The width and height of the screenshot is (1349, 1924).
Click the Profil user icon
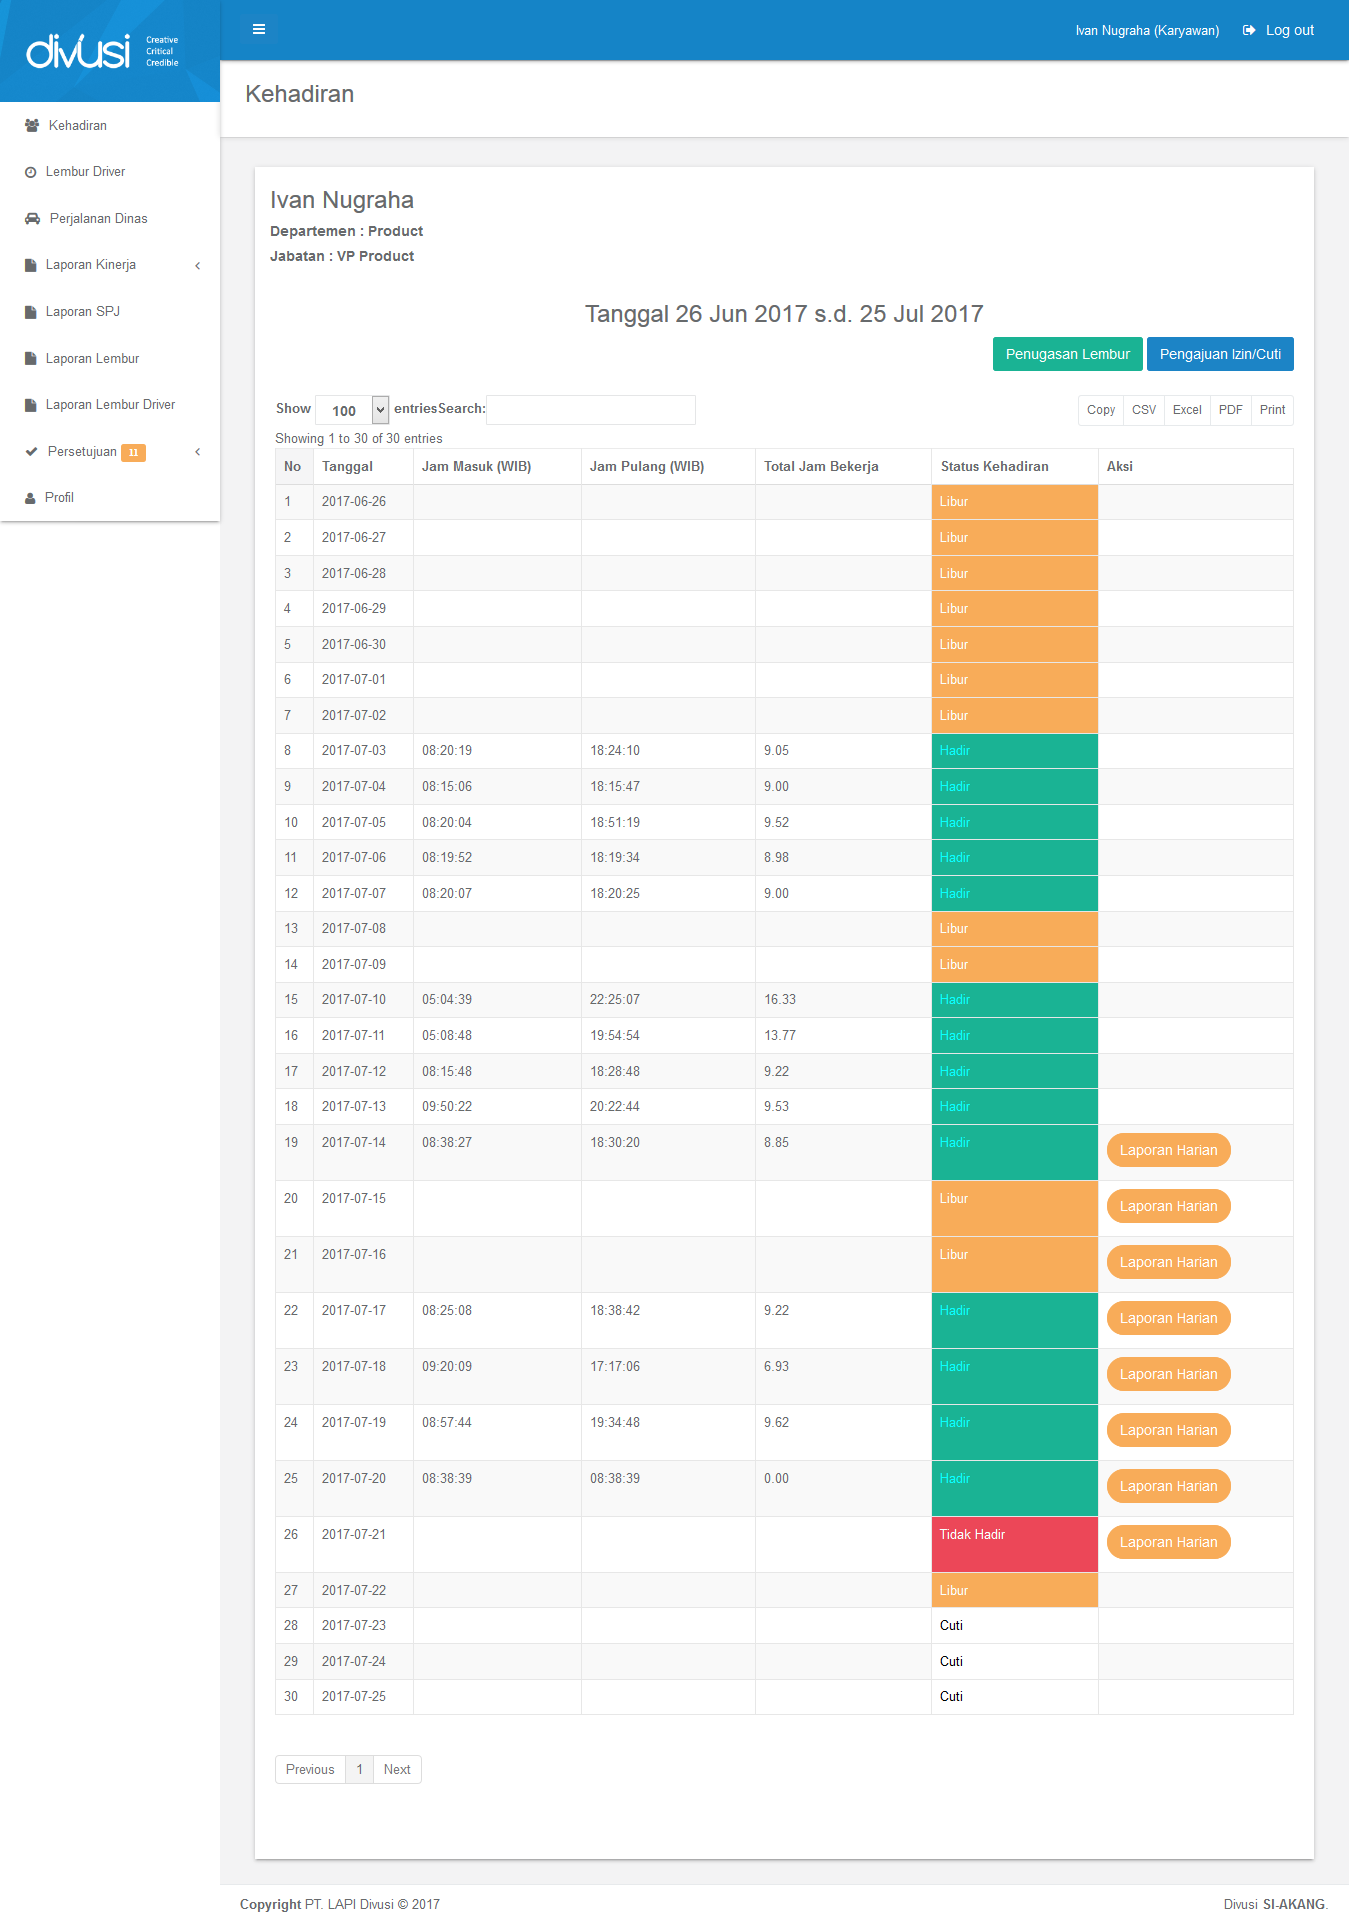coord(30,498)
